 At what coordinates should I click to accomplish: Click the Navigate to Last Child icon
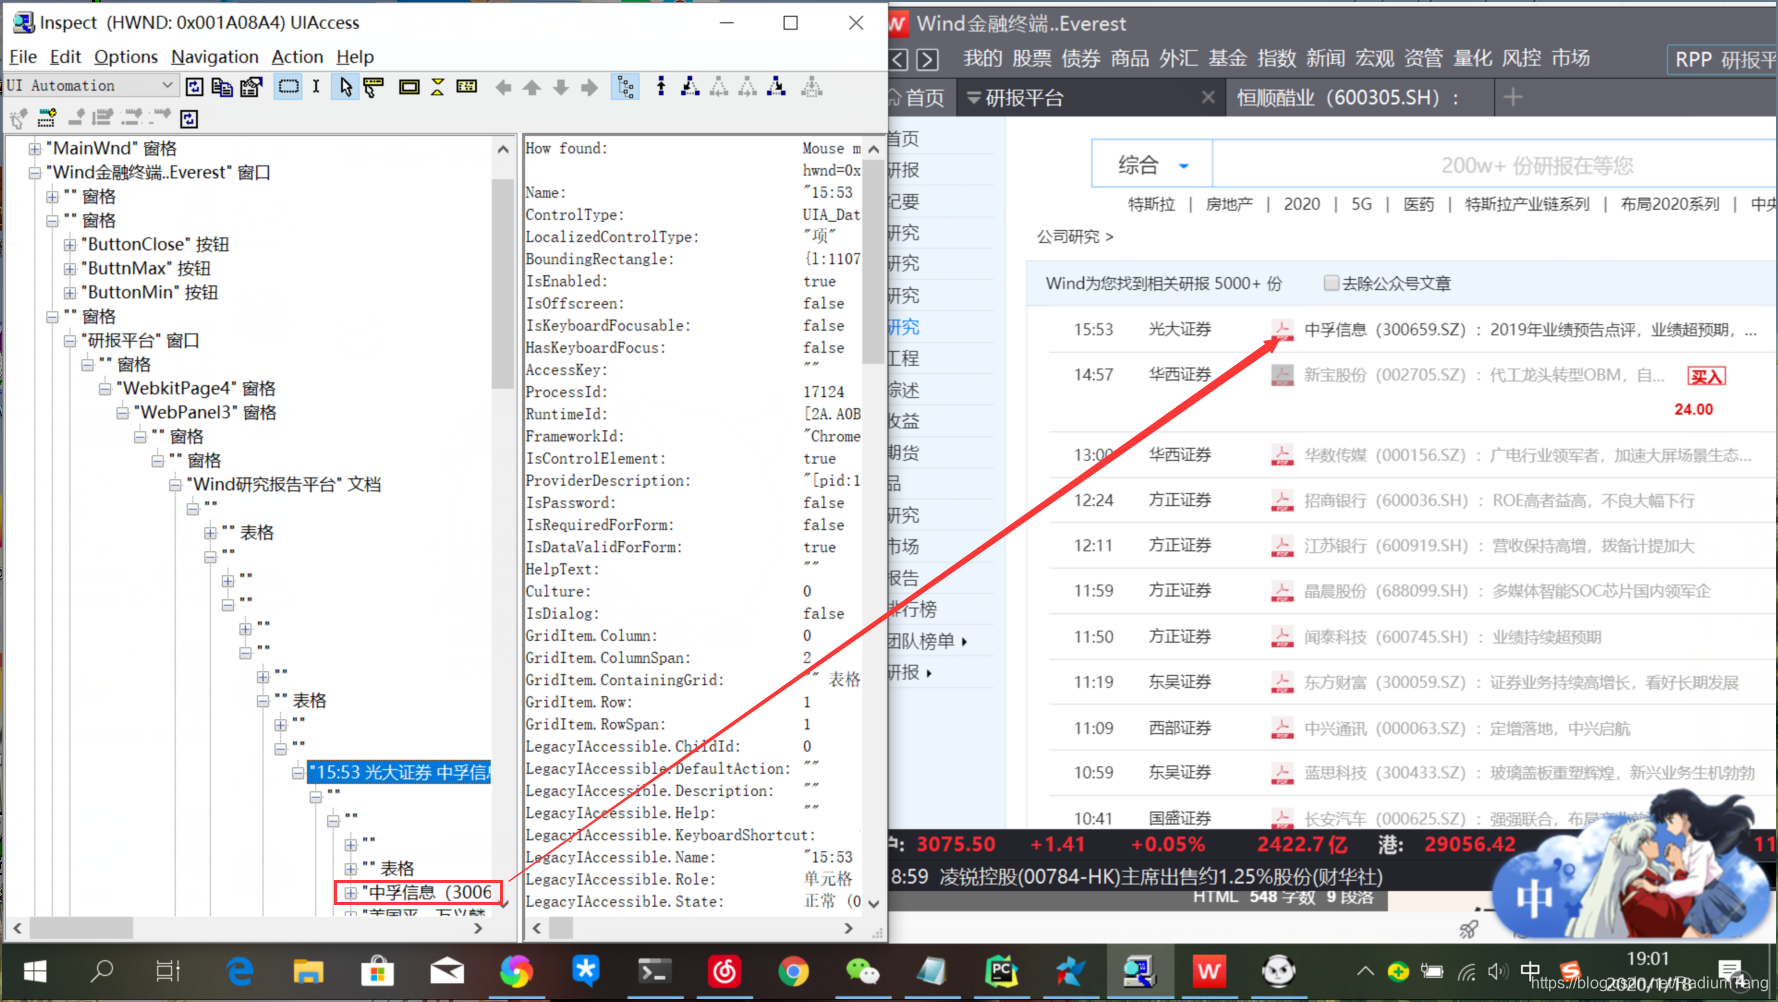(776, 87)
